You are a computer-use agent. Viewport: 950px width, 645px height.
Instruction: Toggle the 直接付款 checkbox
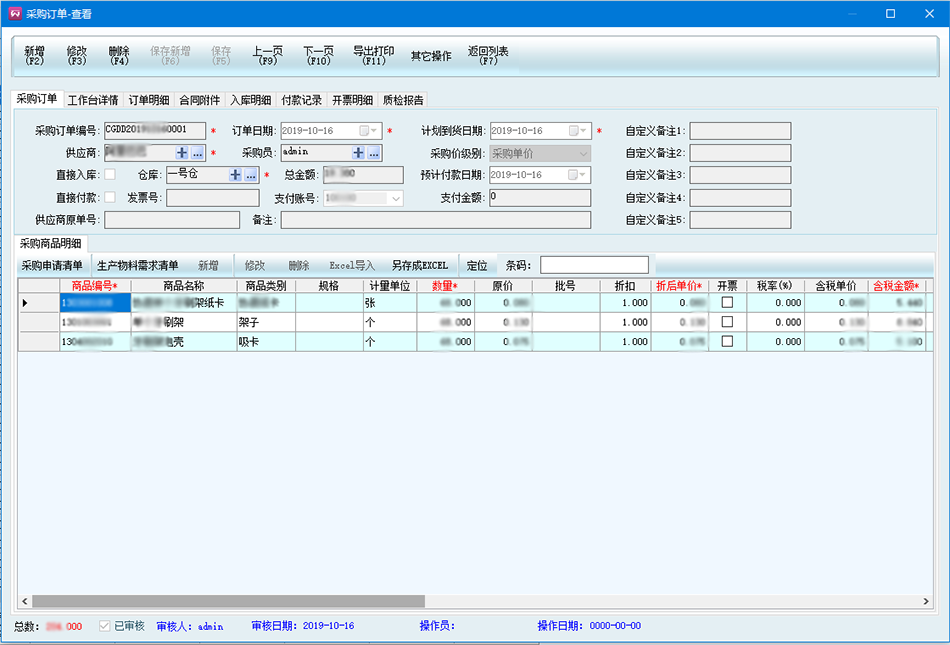pyautogui.click(x=110, y=197)
